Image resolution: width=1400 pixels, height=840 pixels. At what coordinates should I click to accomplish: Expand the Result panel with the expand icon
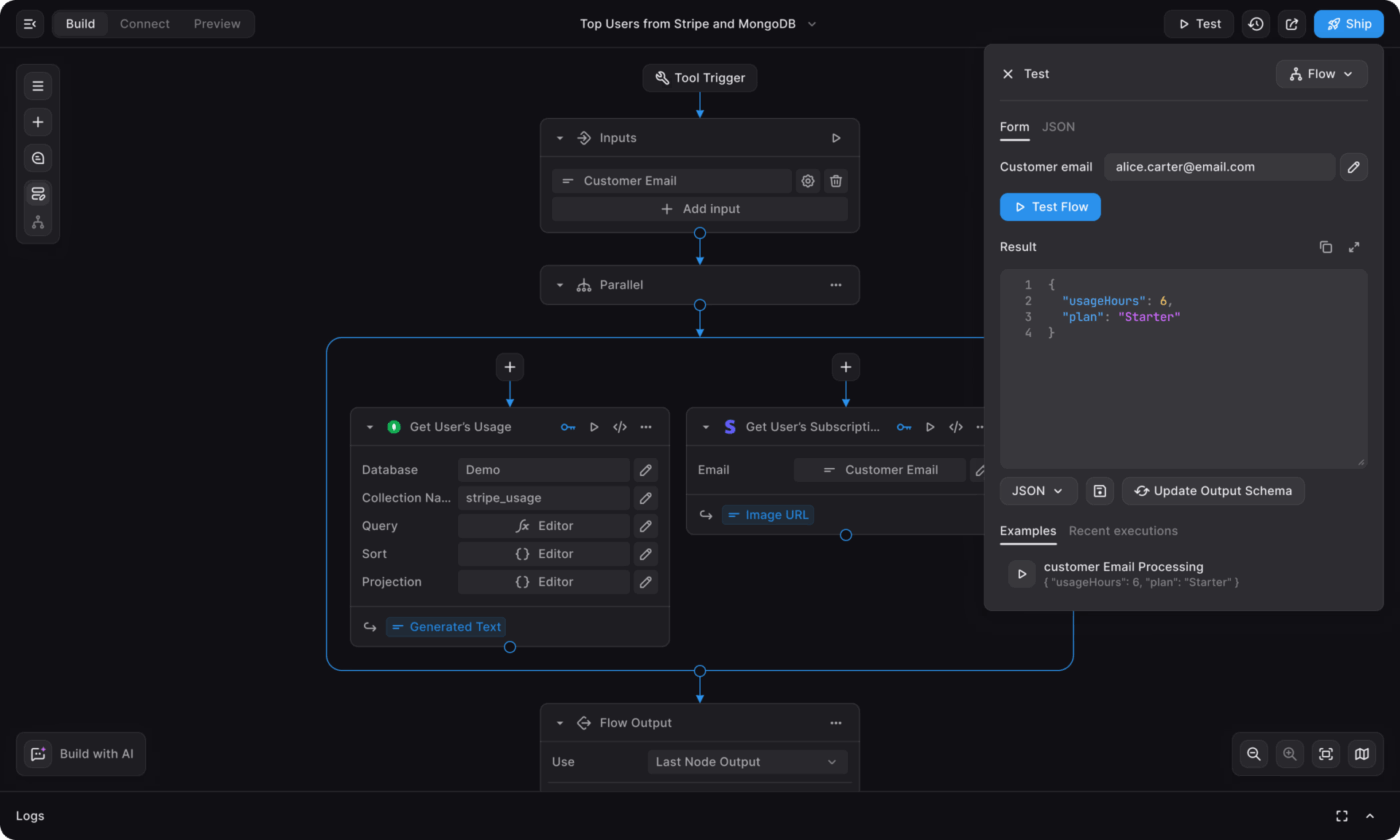(x=1354, y=246)
